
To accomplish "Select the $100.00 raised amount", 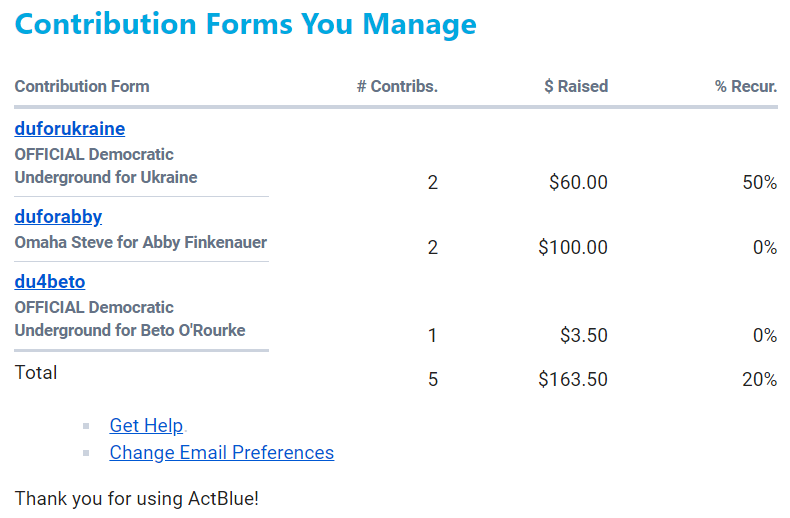I will (573, 247).
